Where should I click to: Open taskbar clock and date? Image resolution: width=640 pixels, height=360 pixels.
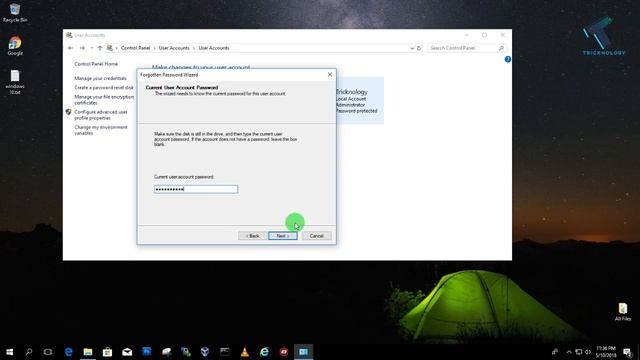click(606, 352)
